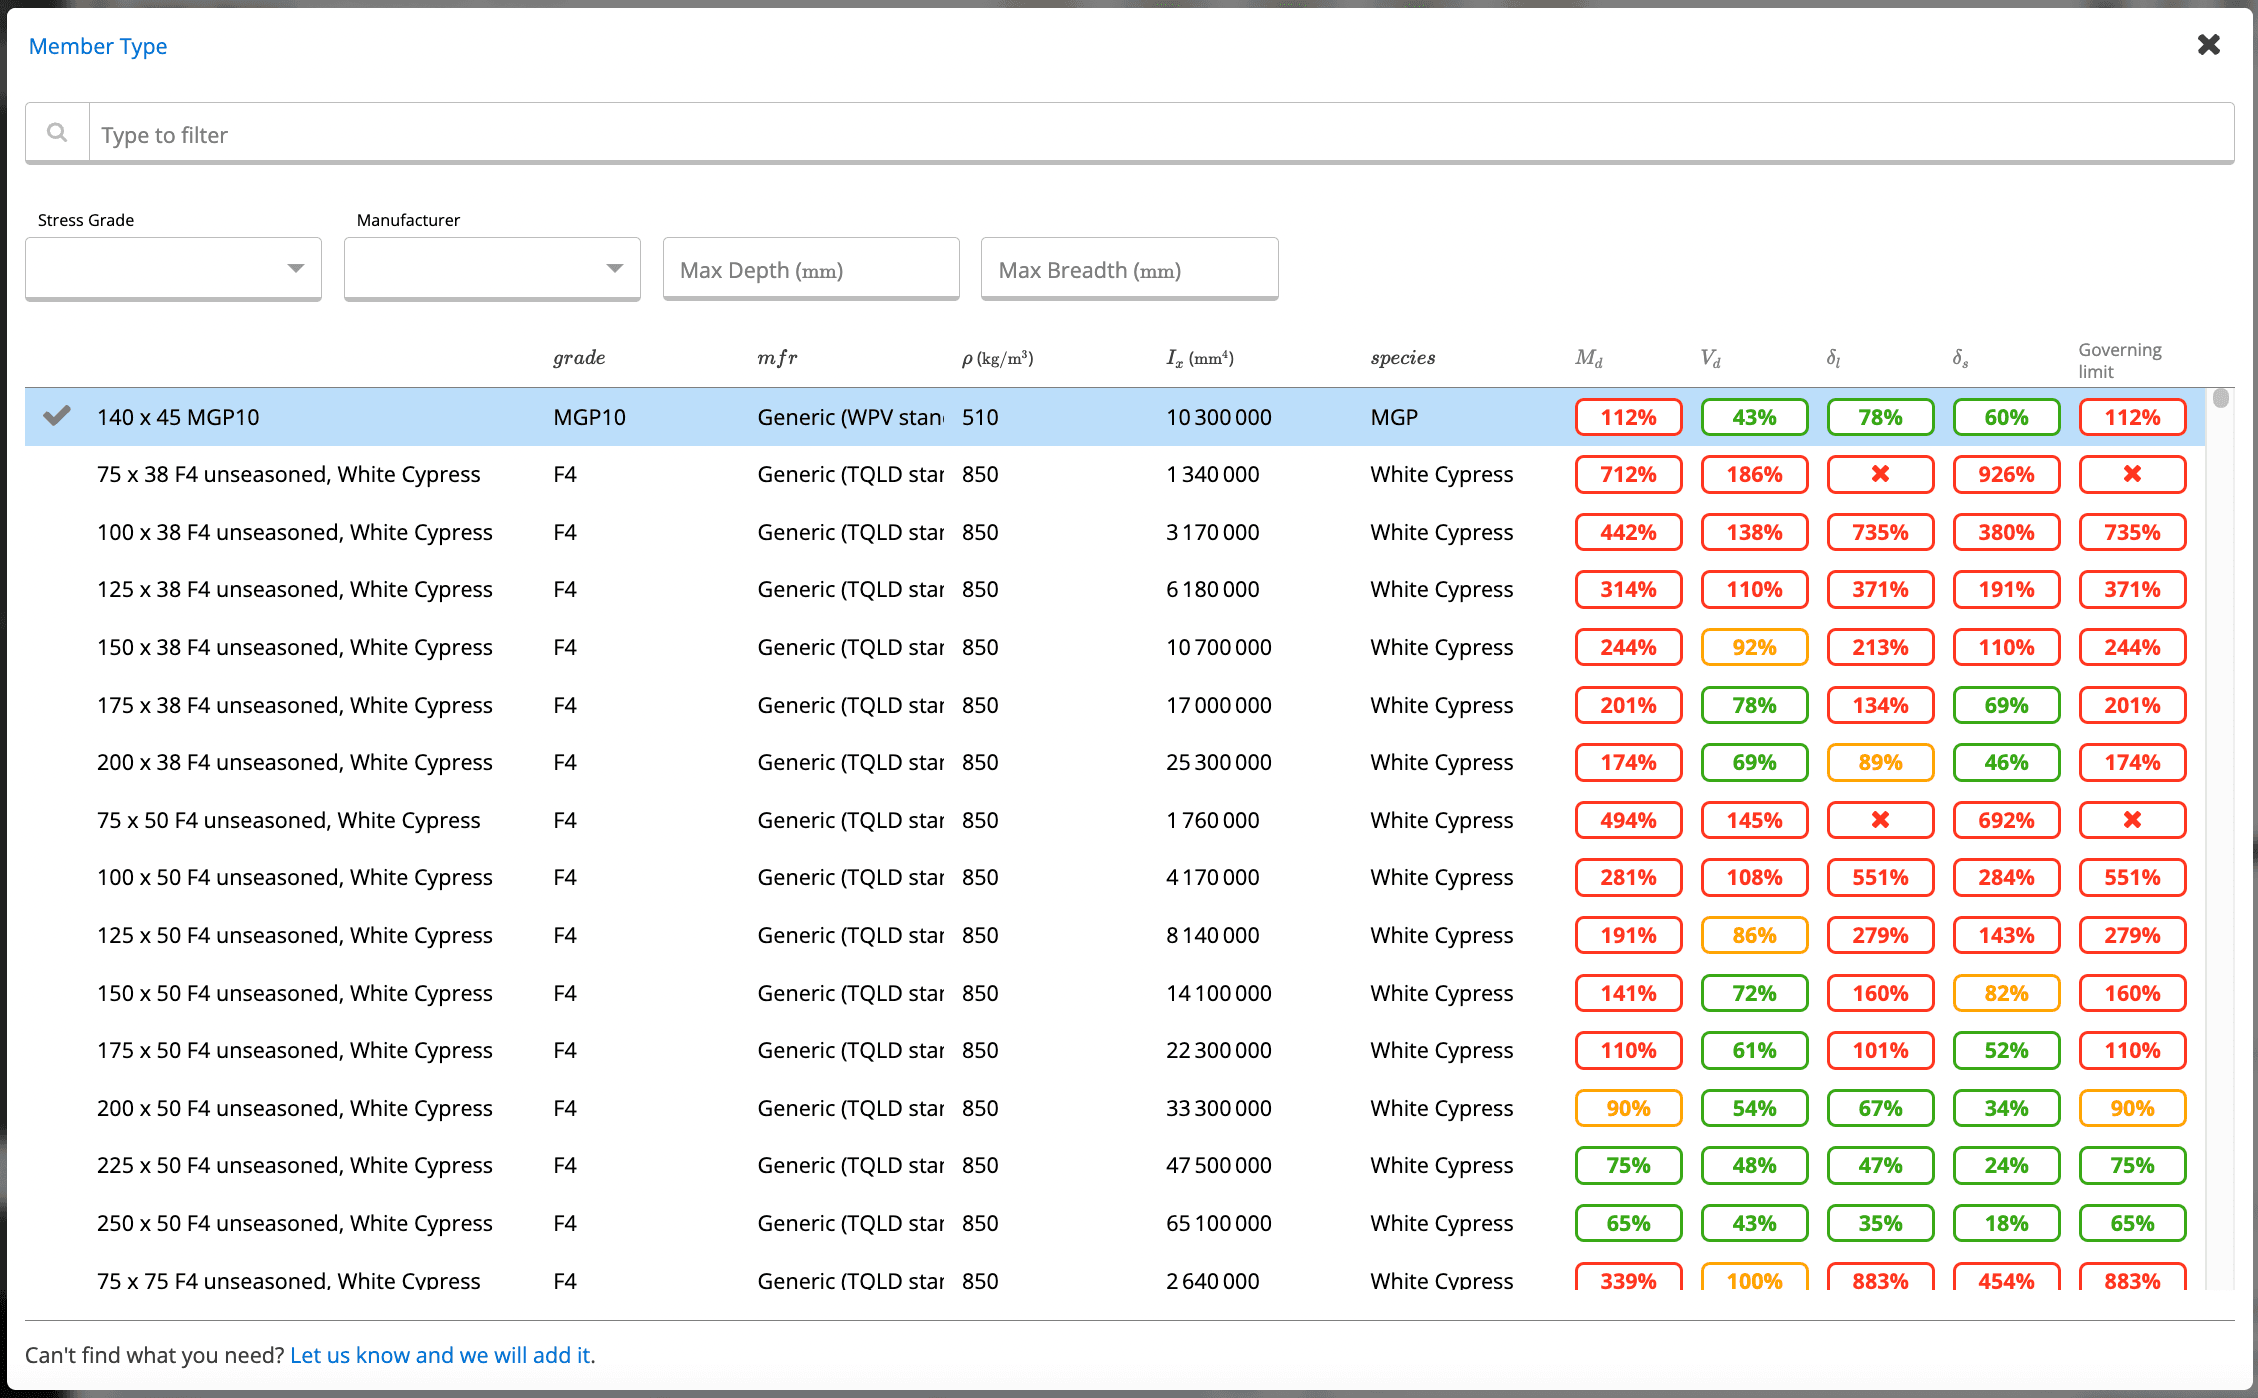Click the Ix (mm⁴) column header

[1200, 358]
